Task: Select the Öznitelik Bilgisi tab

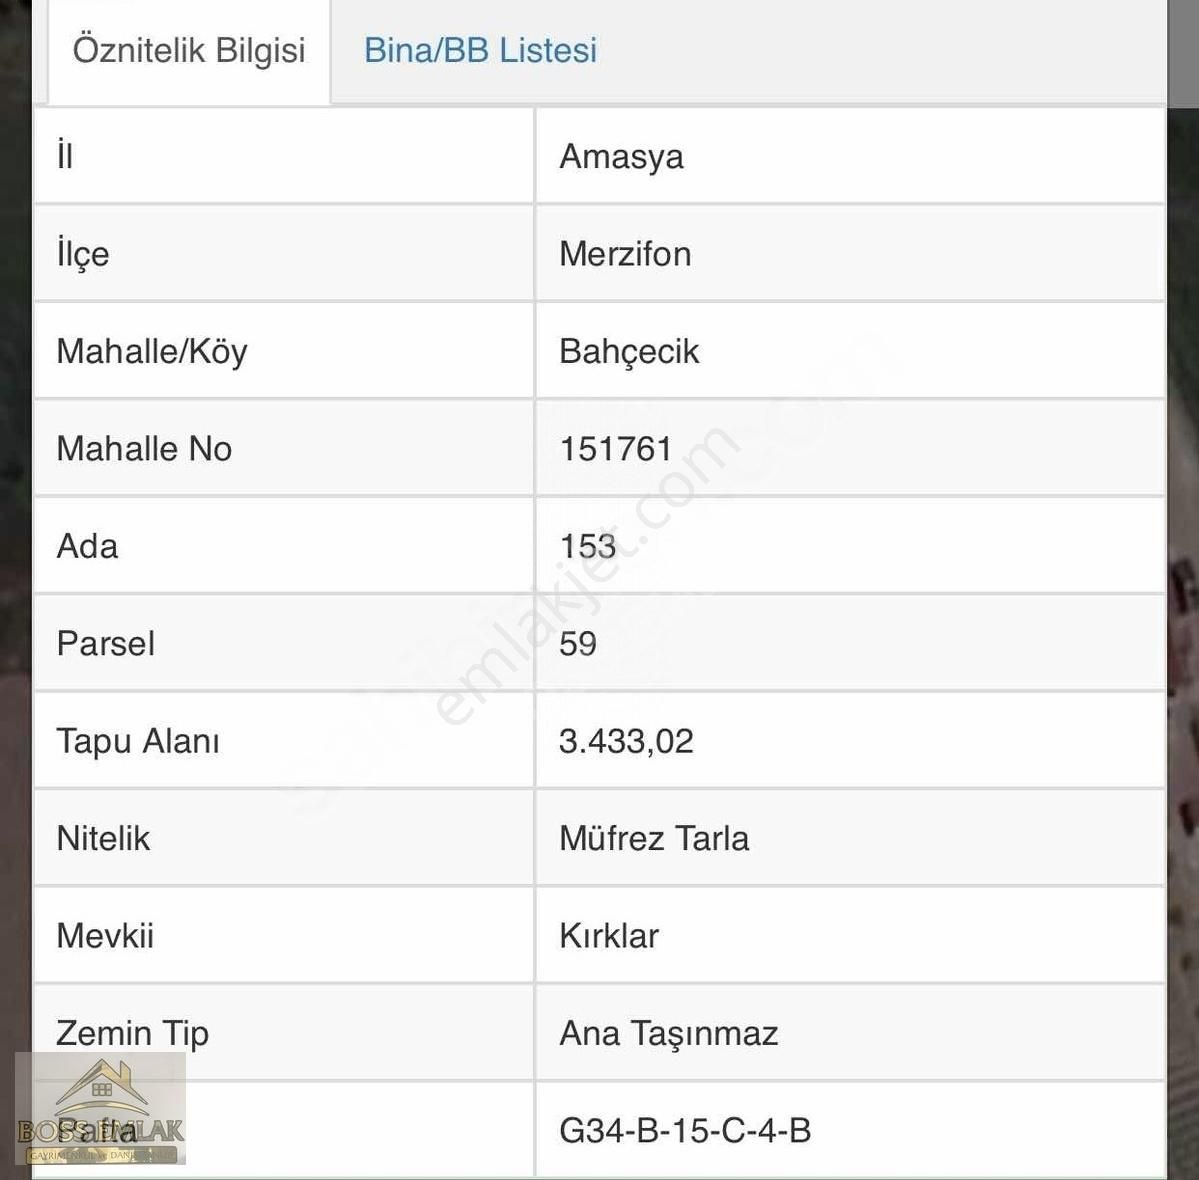Action: coord(189,50)
